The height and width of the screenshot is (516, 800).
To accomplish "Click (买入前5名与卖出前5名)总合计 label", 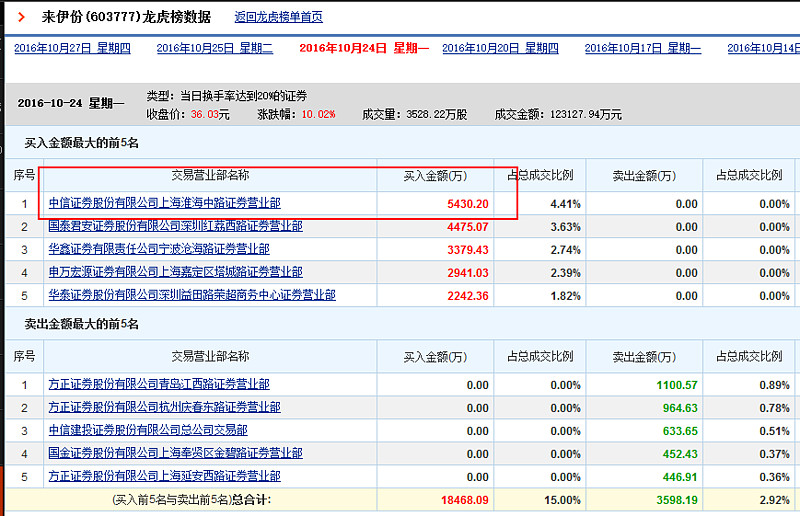I will click(x=192, y=500).
